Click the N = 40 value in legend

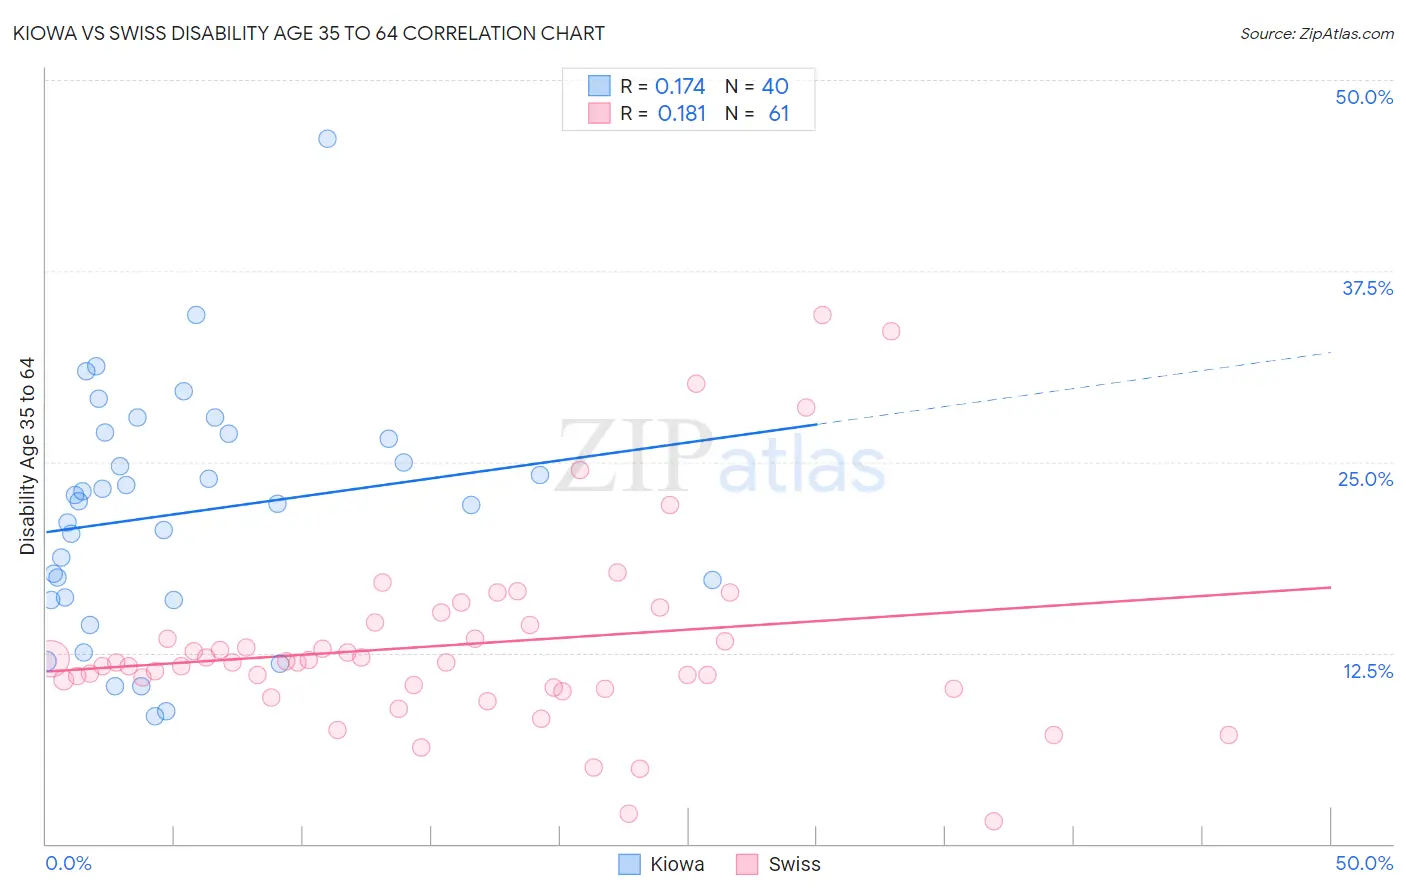click(x=757, y=86)
